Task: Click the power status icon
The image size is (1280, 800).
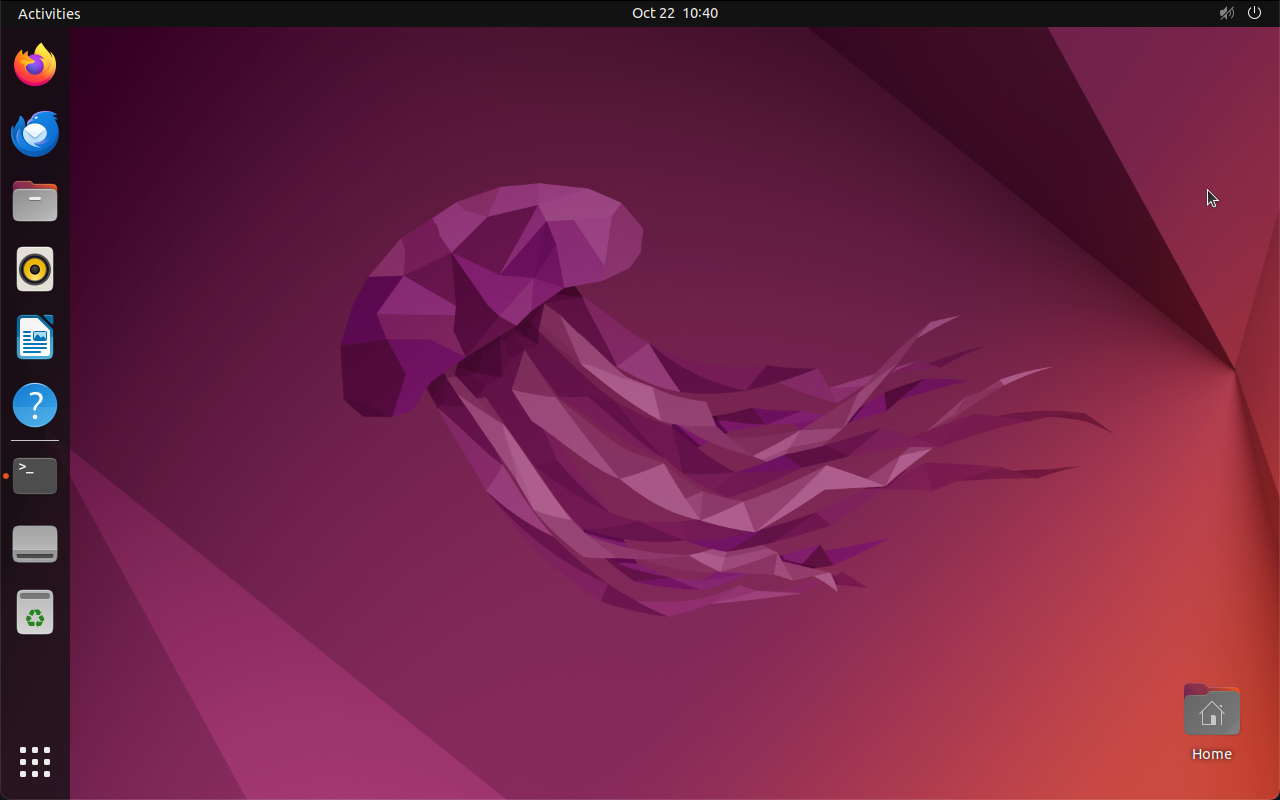Action: [1254, 13]
